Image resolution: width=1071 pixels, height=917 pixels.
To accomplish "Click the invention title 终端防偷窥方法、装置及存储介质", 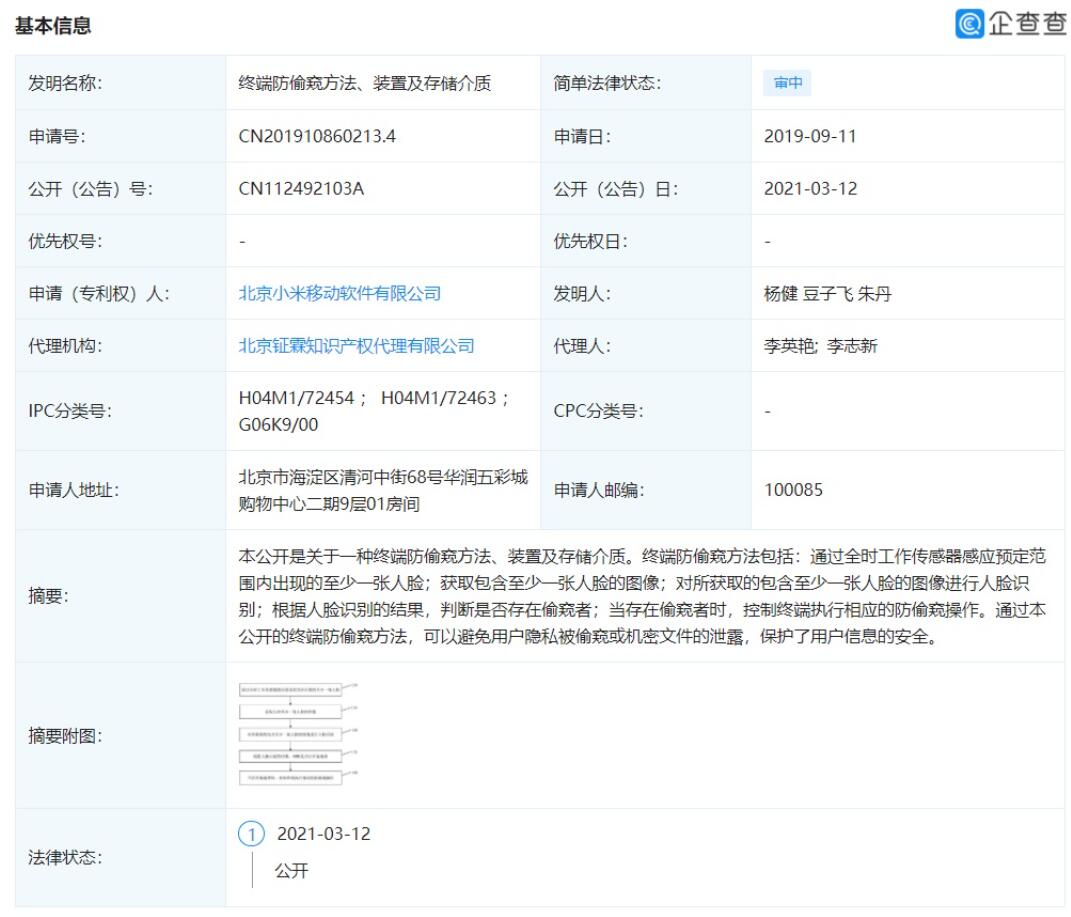I will [x=364, y=84].
